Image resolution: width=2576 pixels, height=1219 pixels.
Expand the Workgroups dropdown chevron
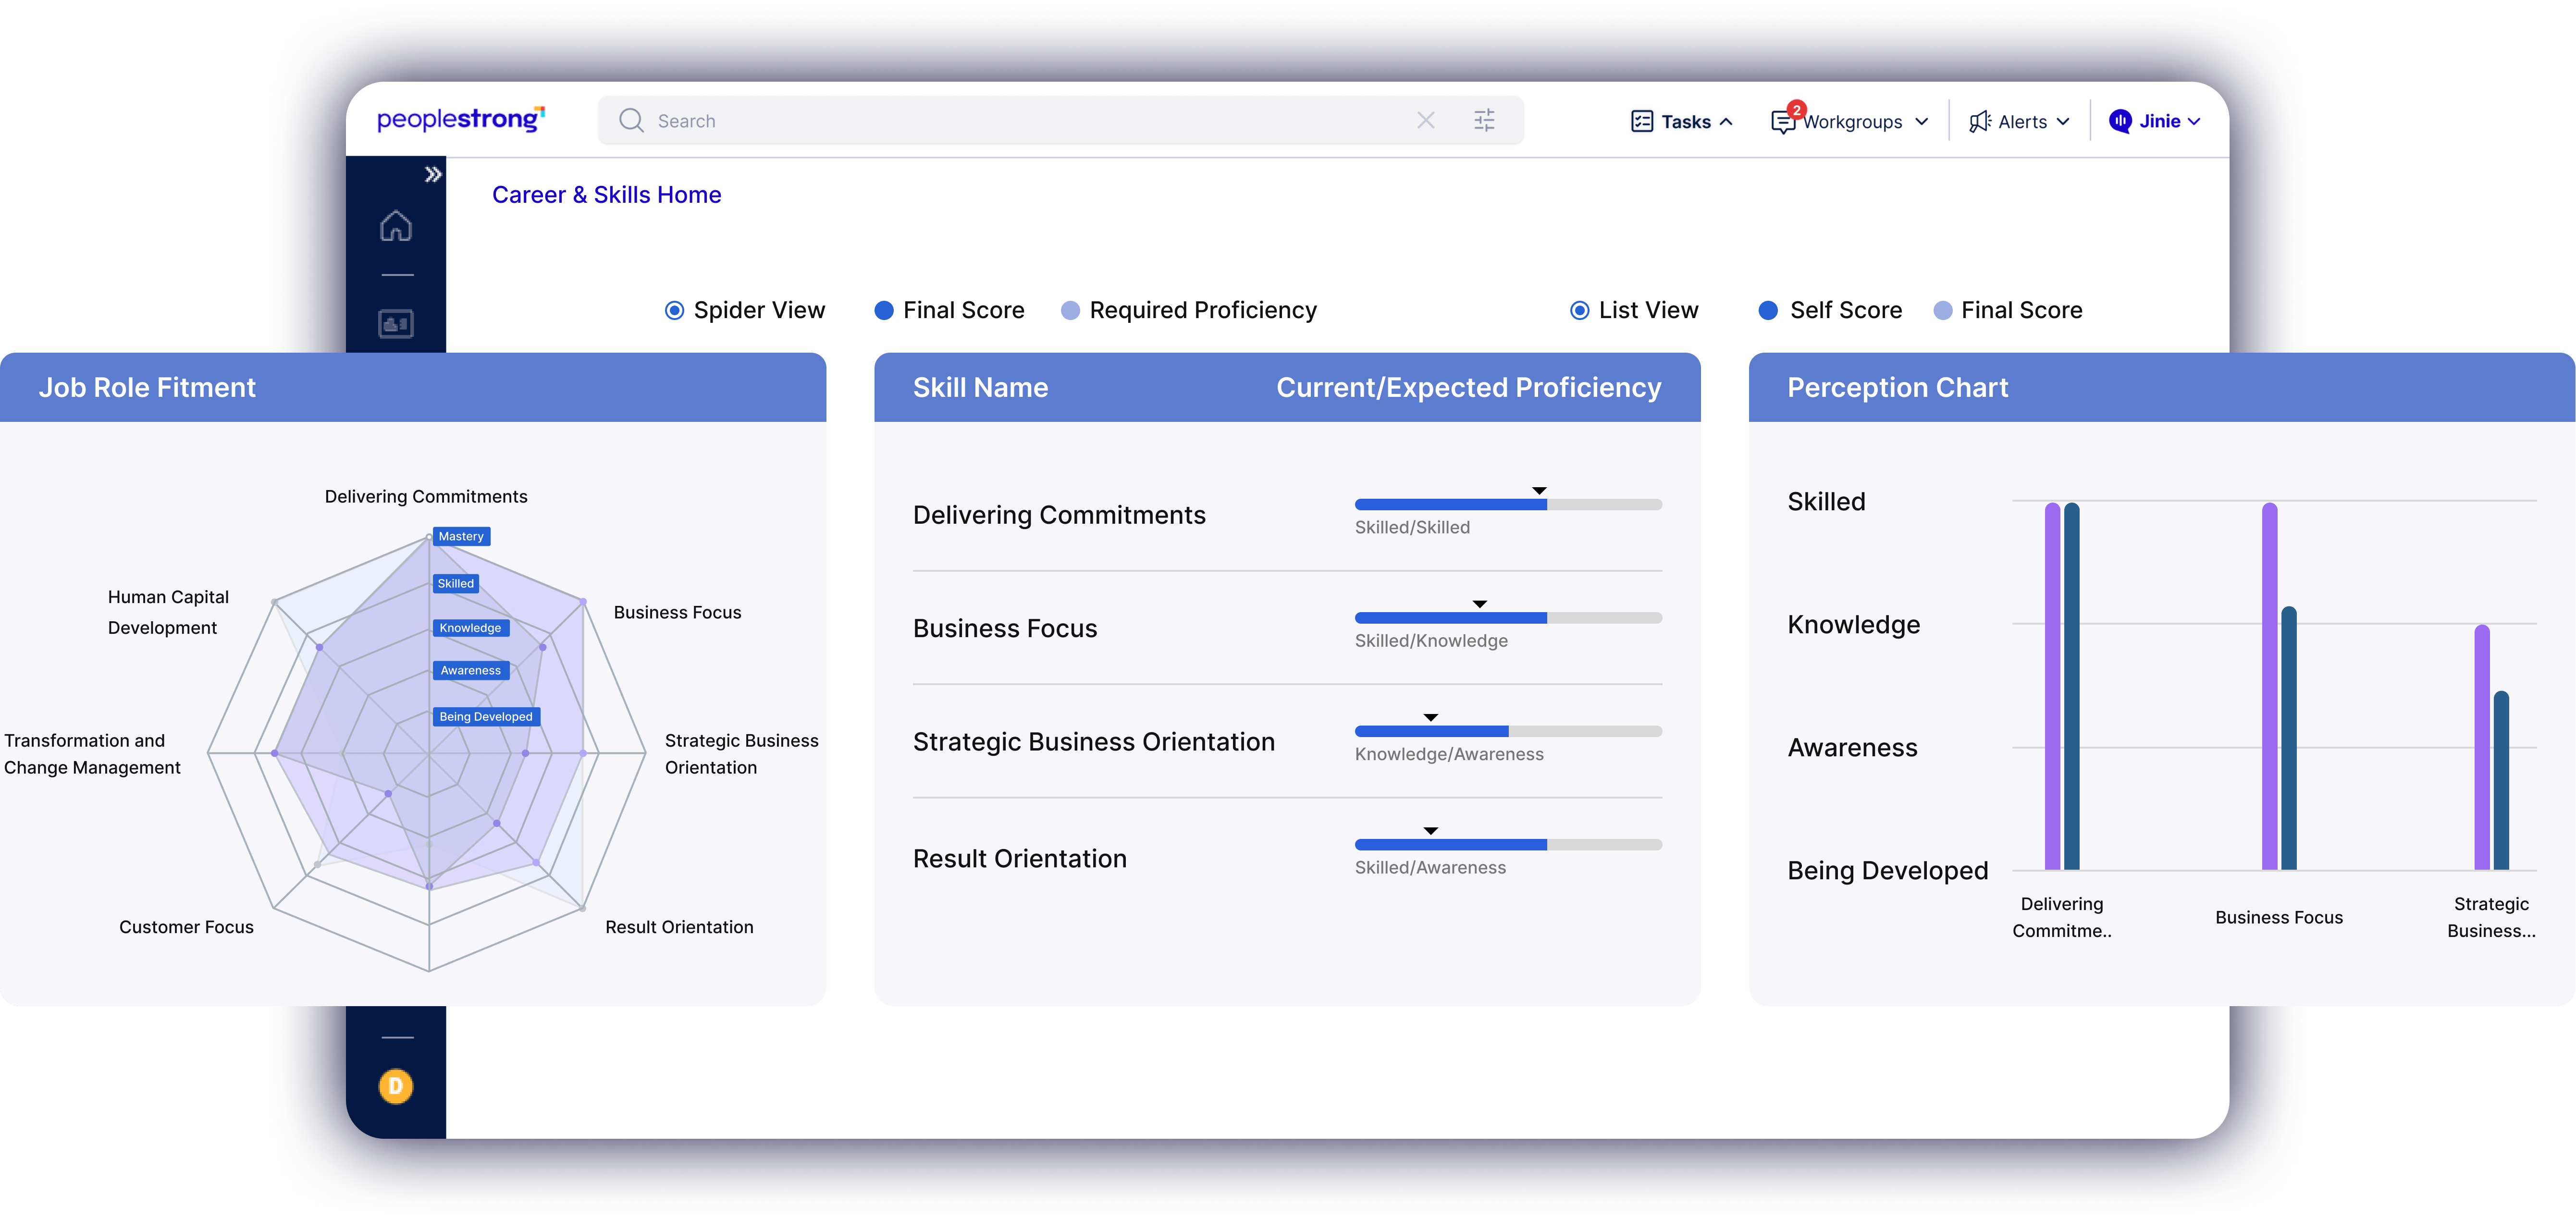pos(1921,122)
